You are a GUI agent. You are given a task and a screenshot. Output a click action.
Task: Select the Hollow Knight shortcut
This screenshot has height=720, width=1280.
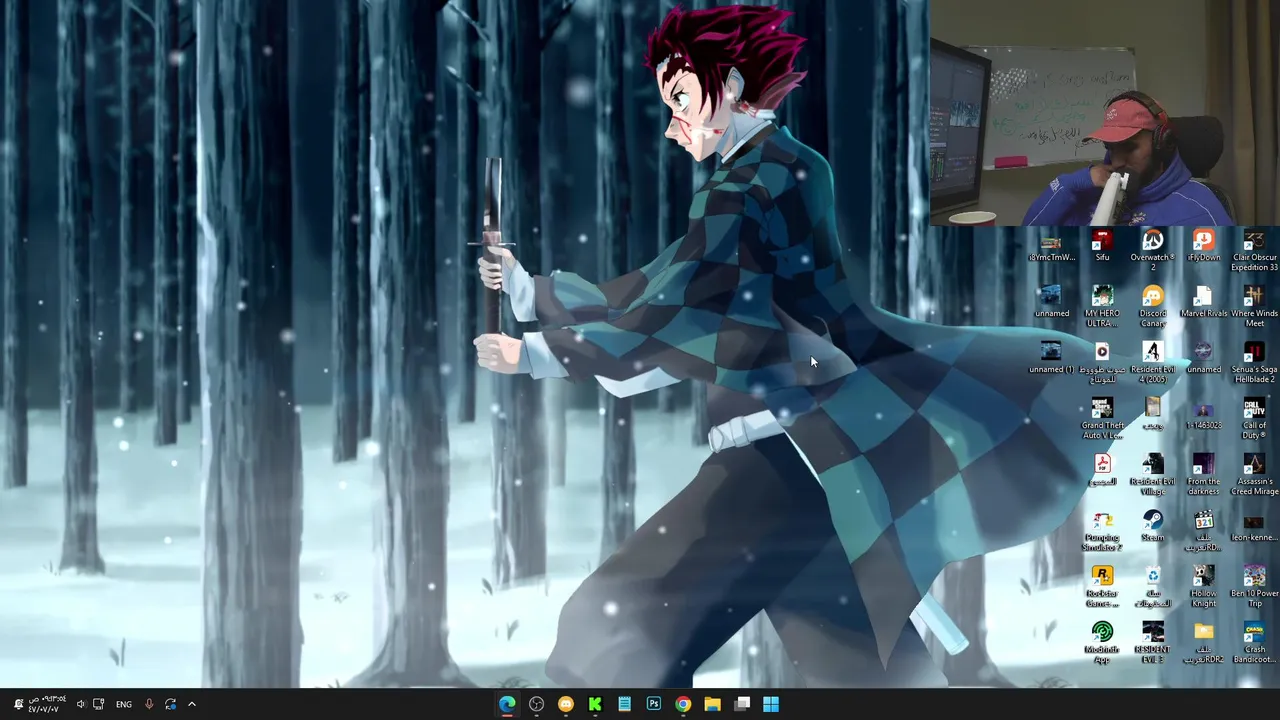point(1203,586)
